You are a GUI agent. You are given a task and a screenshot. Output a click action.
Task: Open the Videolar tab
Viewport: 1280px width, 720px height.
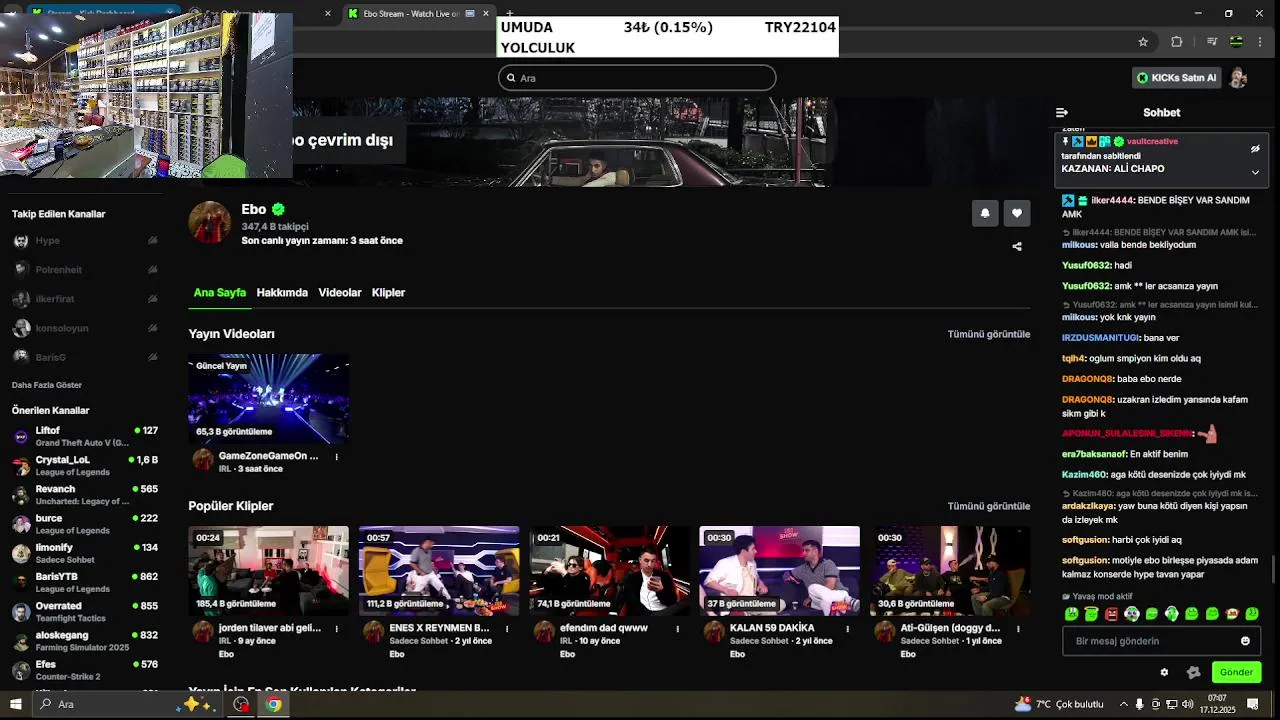[x=340, y=293]
